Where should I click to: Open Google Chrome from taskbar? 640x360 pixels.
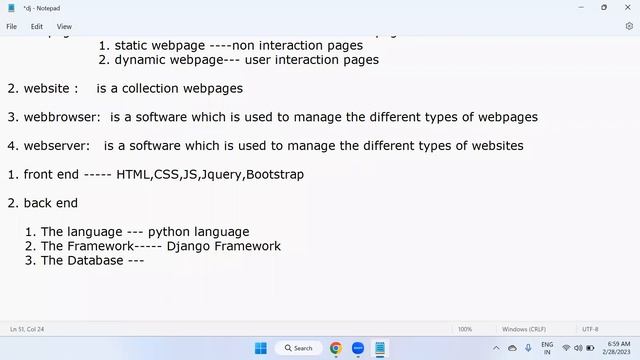pos(336,348)
